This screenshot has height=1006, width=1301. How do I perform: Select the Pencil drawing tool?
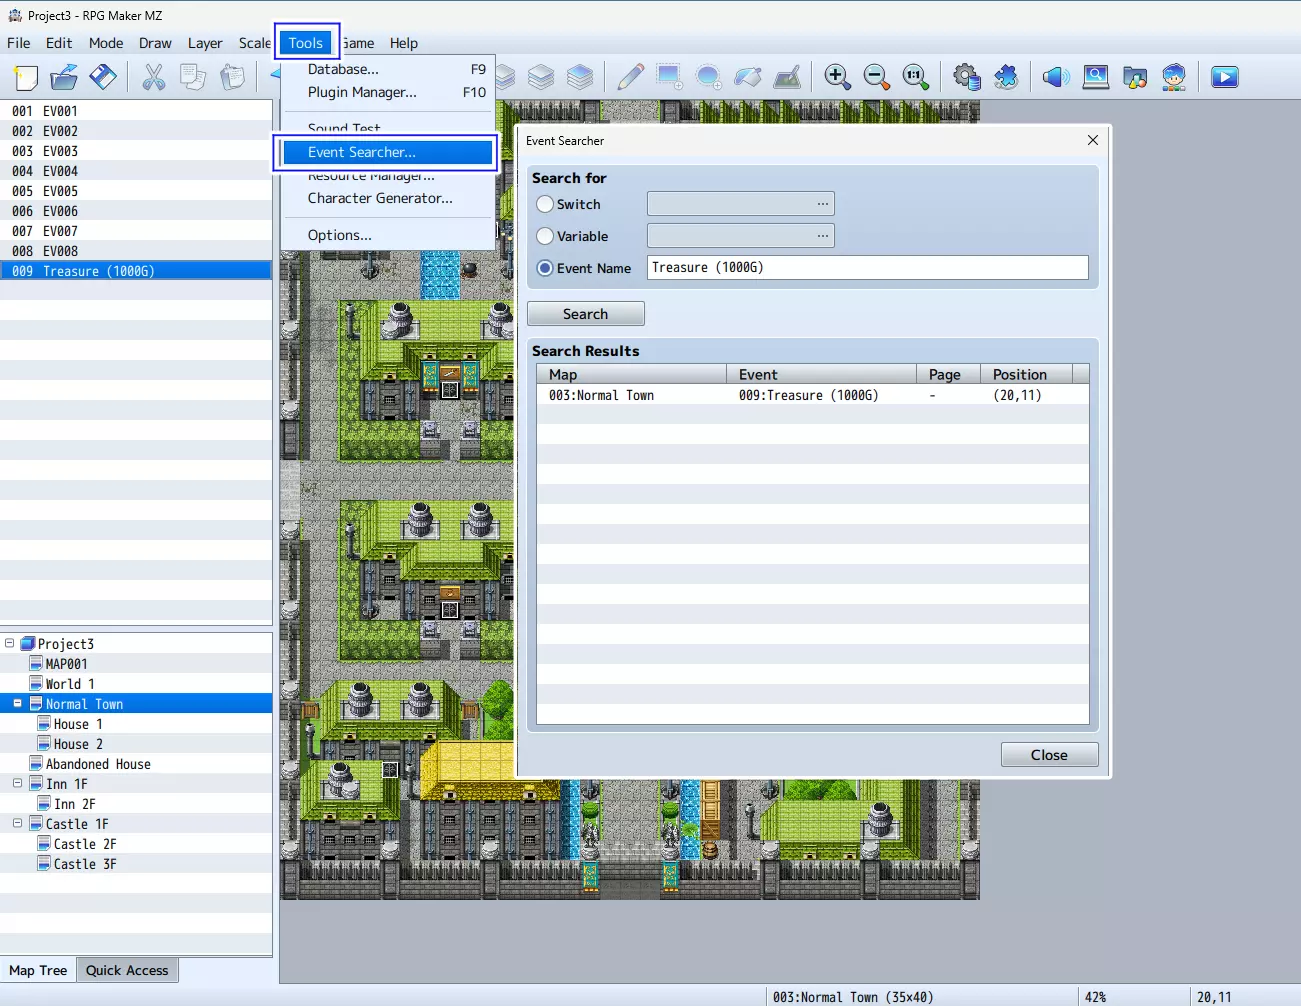[x=630, y=77]
